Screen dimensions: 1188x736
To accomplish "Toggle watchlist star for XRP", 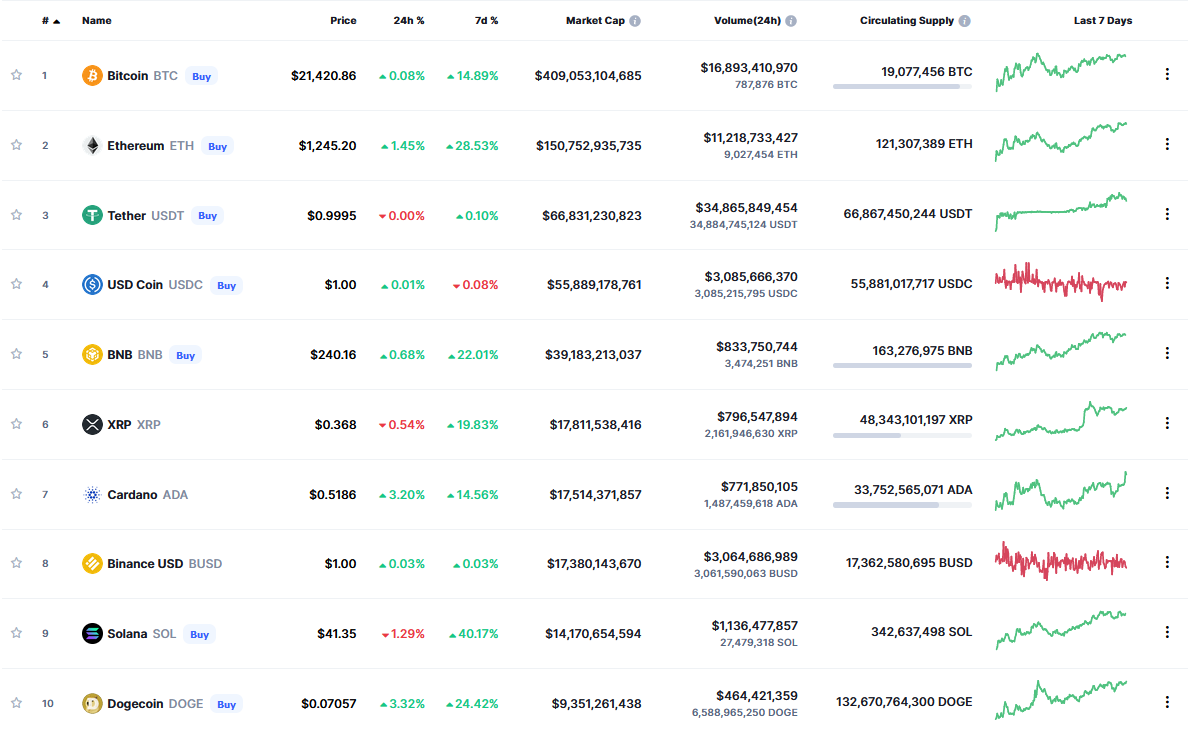I will click(x=16, y=424).
